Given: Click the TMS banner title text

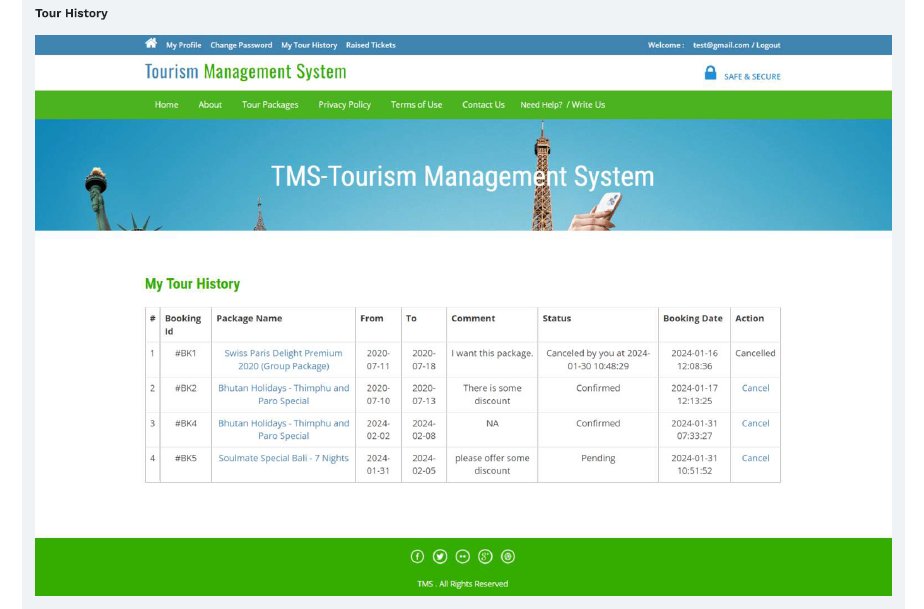Looking at the screenshot, I should [463, 176].
